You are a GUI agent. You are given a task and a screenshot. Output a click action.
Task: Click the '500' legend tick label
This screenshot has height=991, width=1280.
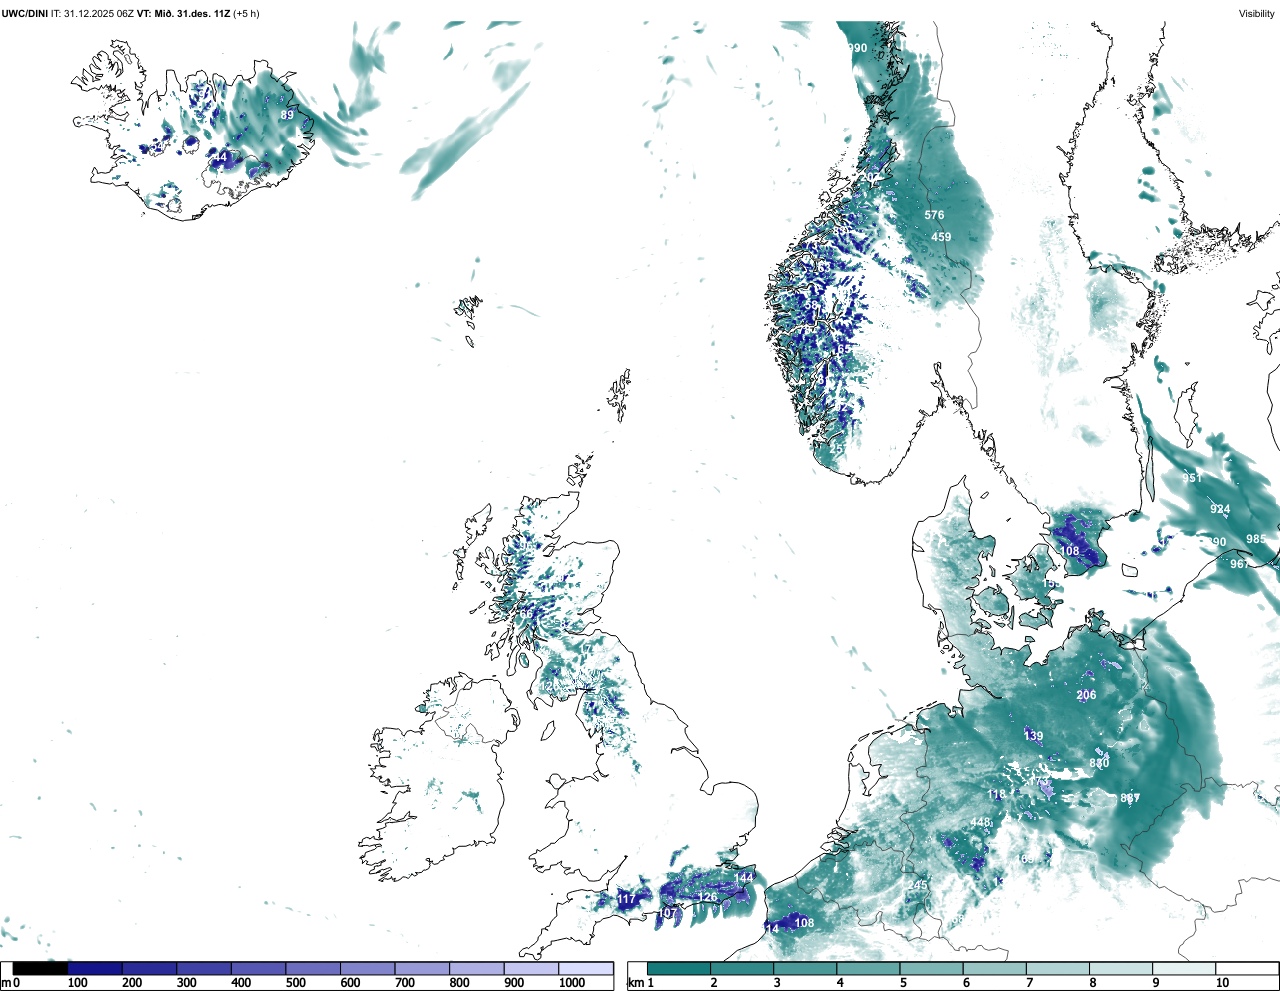pos(295,983)
